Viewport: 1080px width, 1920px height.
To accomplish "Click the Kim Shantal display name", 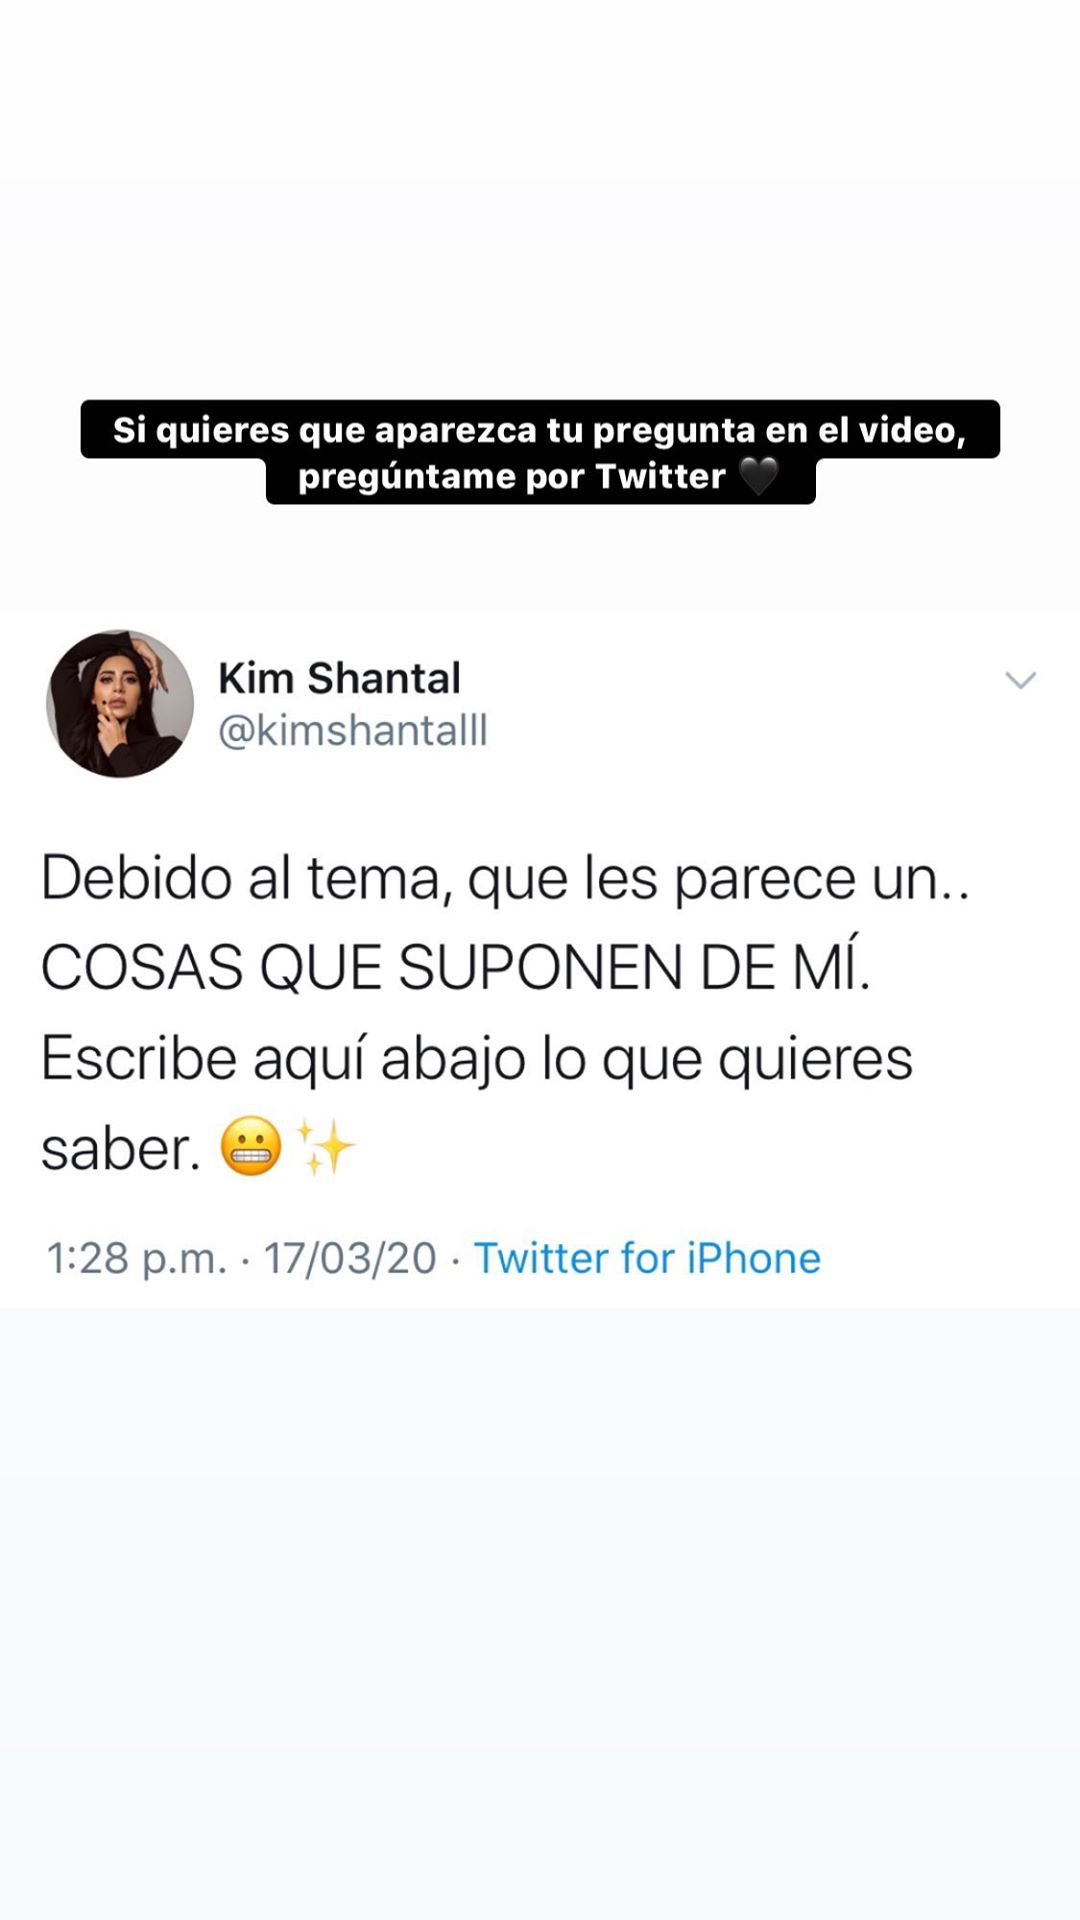I will point(339,678).
